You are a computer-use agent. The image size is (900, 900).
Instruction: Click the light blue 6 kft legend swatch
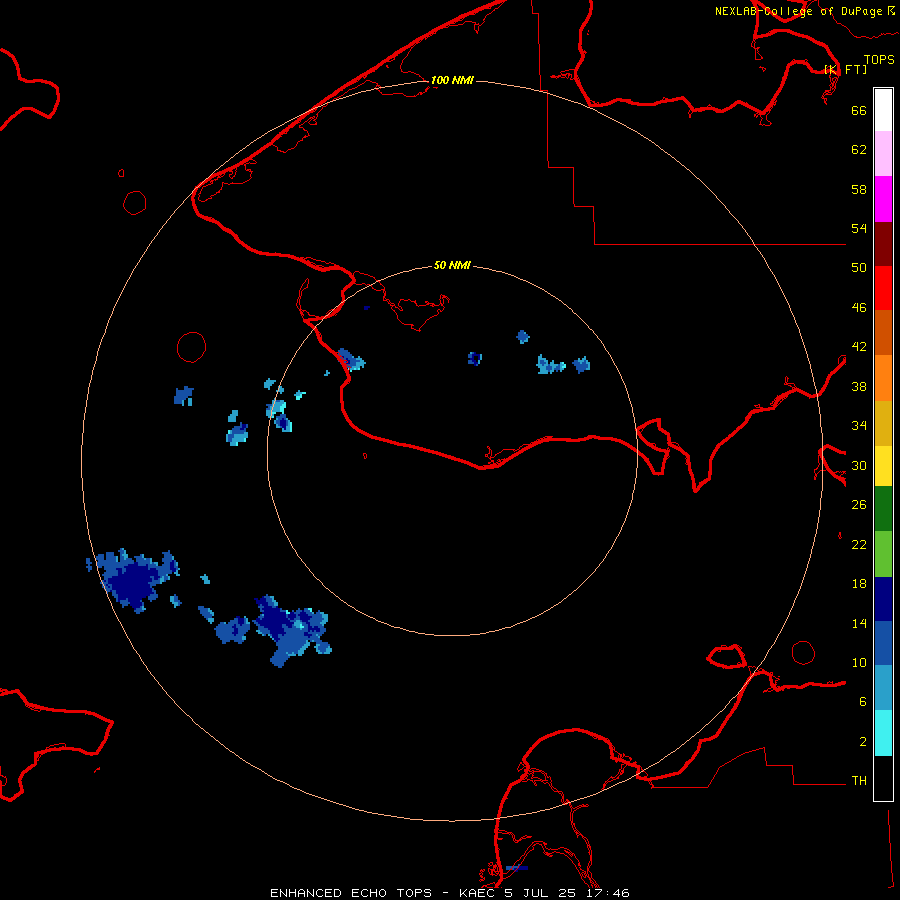(x=883, y=688)
